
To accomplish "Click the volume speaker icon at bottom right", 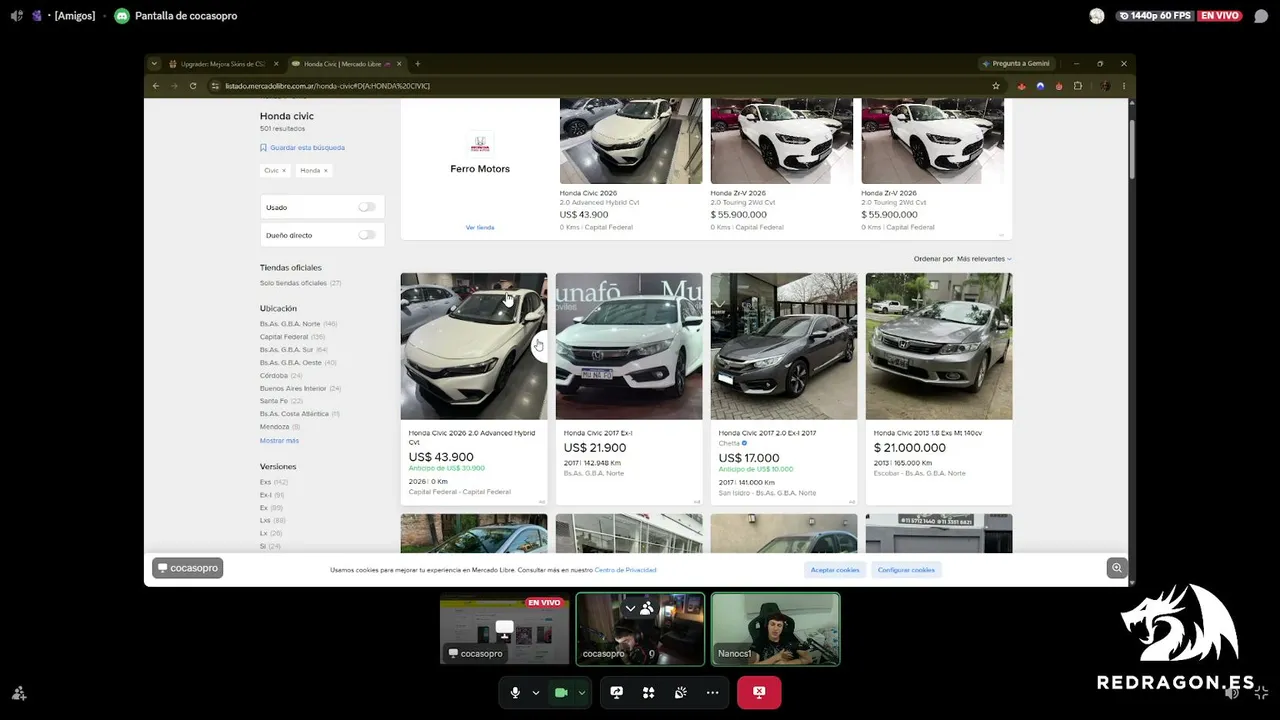I will click(x=1233, y=692).
